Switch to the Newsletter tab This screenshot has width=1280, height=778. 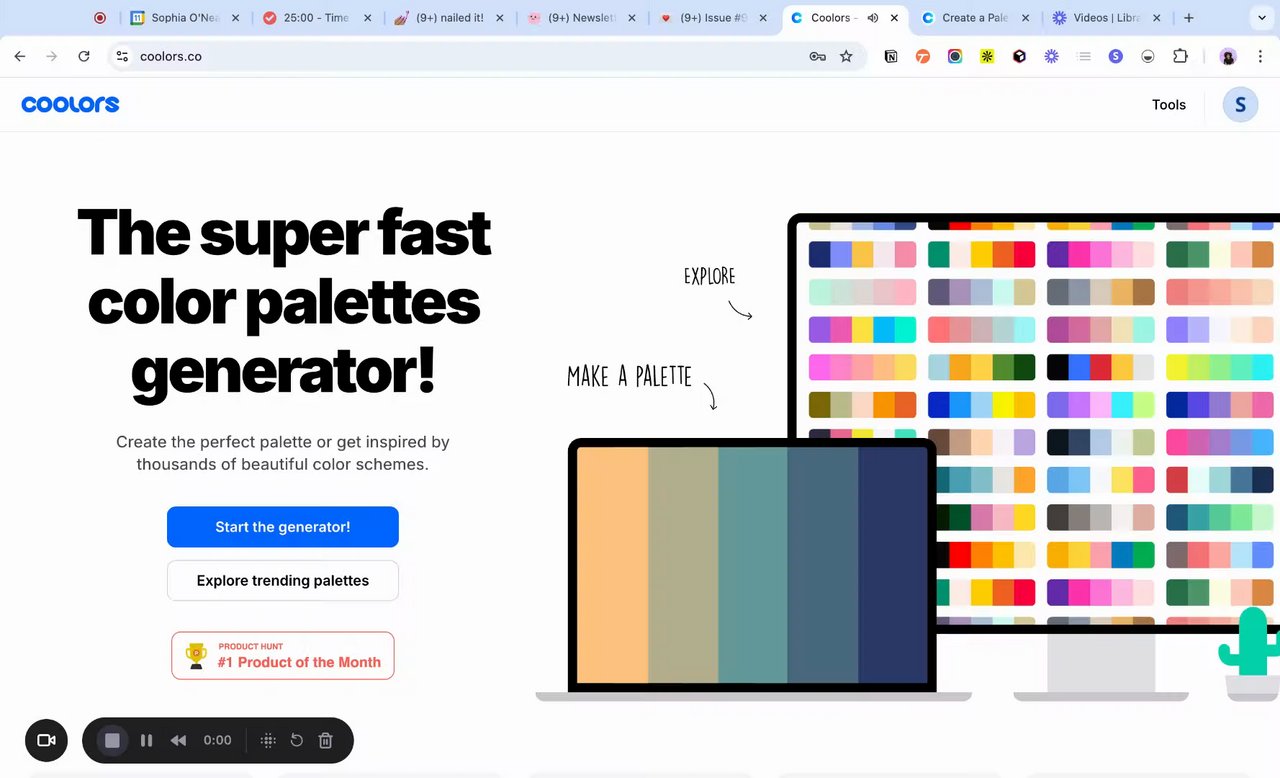[582, 18]
